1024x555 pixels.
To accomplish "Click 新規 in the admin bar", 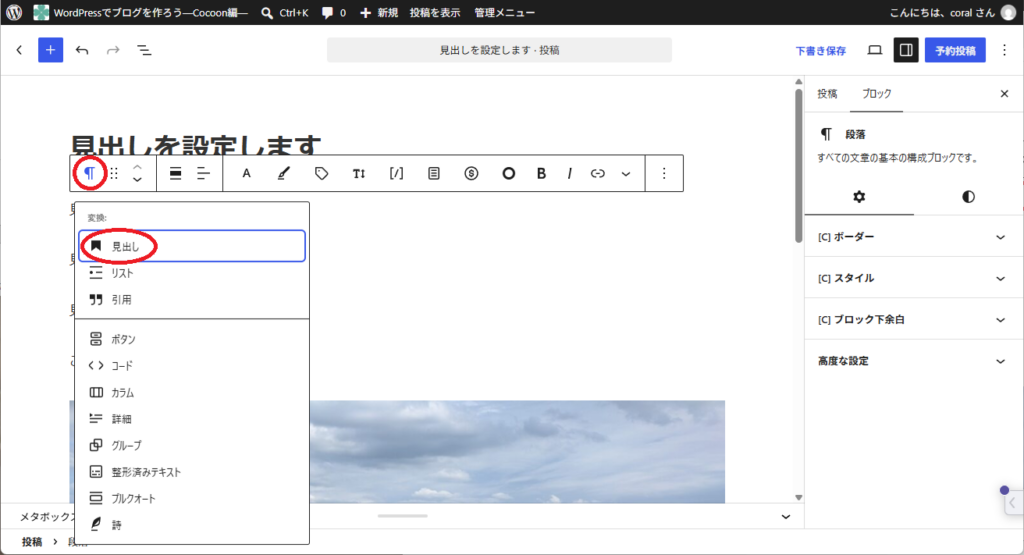I will [379, 12].
